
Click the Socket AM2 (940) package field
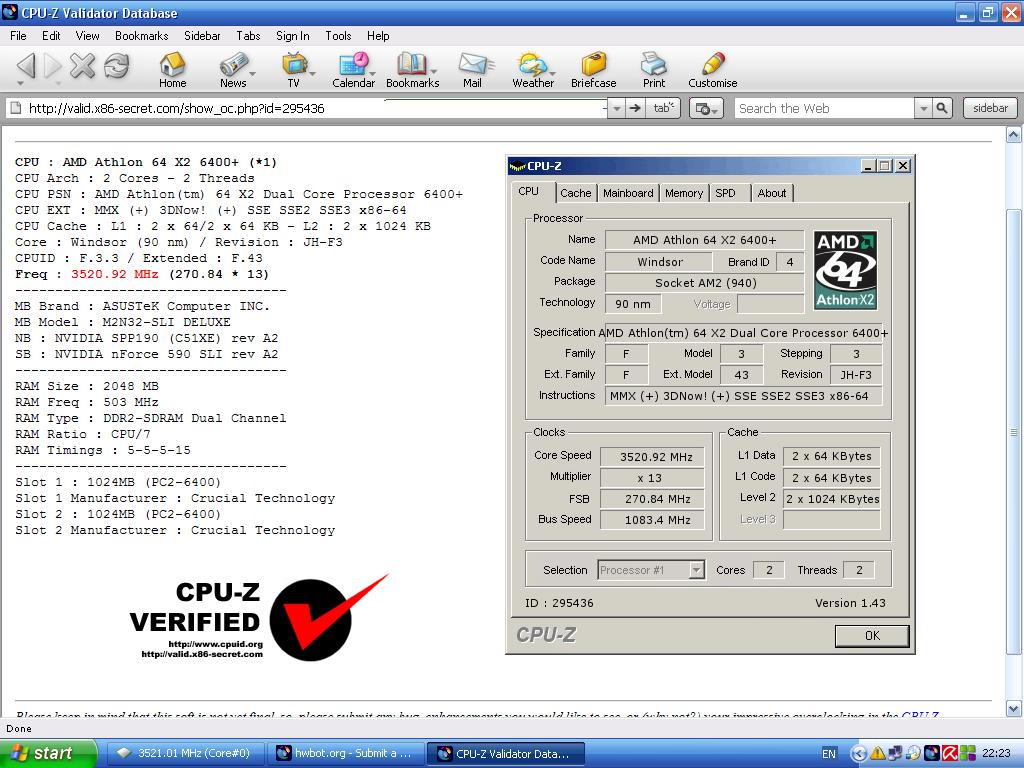[x=705, y=283]
